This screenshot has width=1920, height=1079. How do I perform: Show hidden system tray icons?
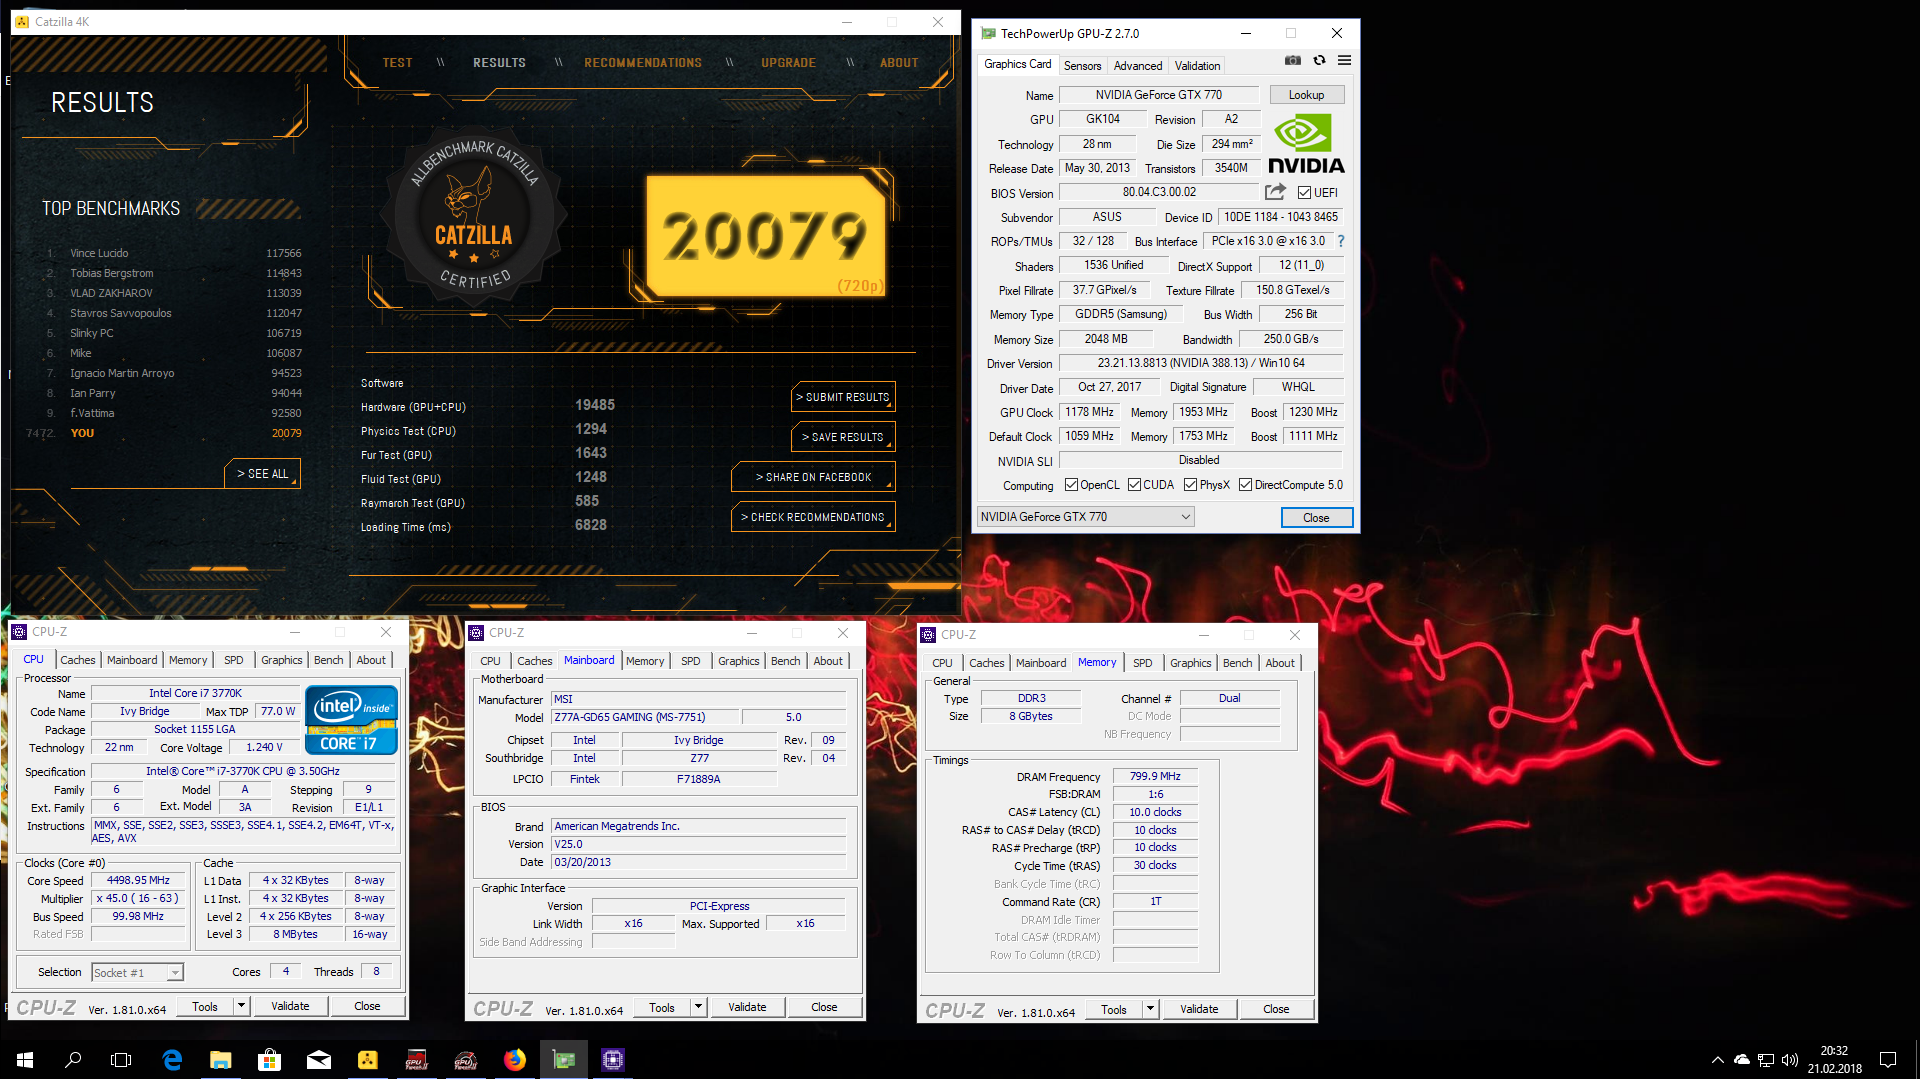point(1718,1060)
